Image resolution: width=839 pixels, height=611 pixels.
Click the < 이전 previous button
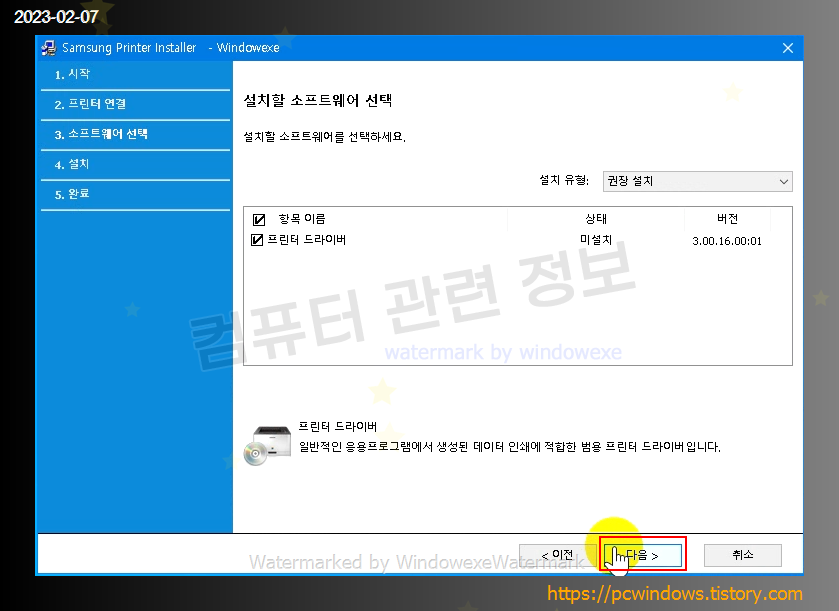click(x=557, y=555)
